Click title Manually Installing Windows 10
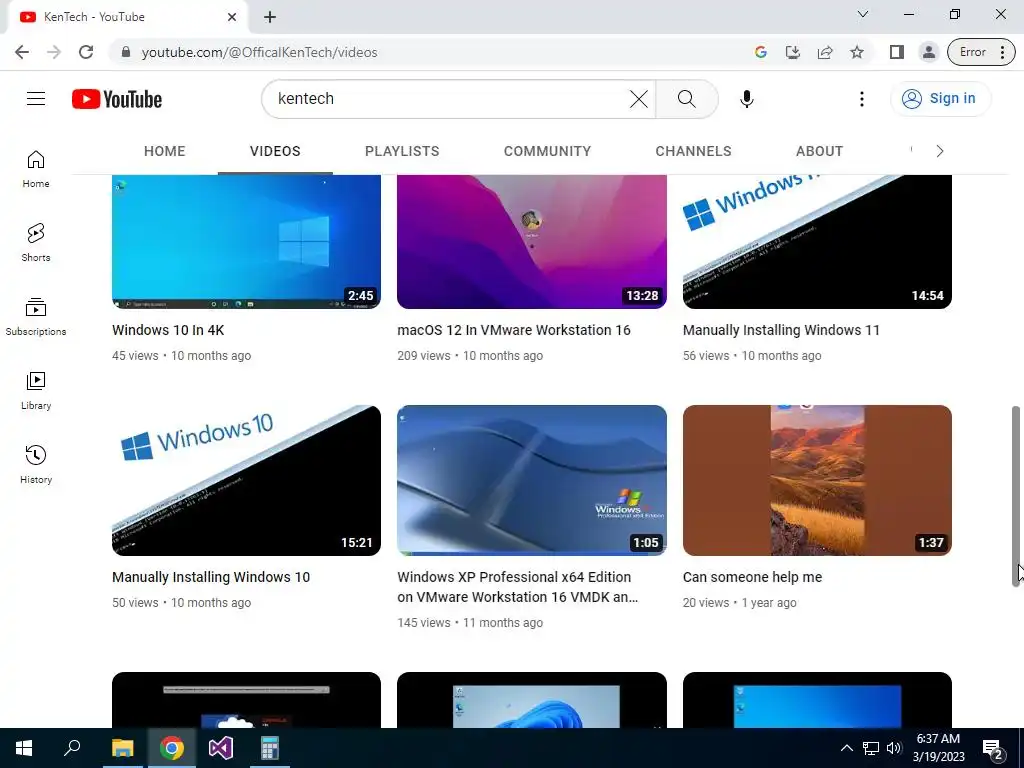This screenshot has height=768, width=1024. coord(211,577)
